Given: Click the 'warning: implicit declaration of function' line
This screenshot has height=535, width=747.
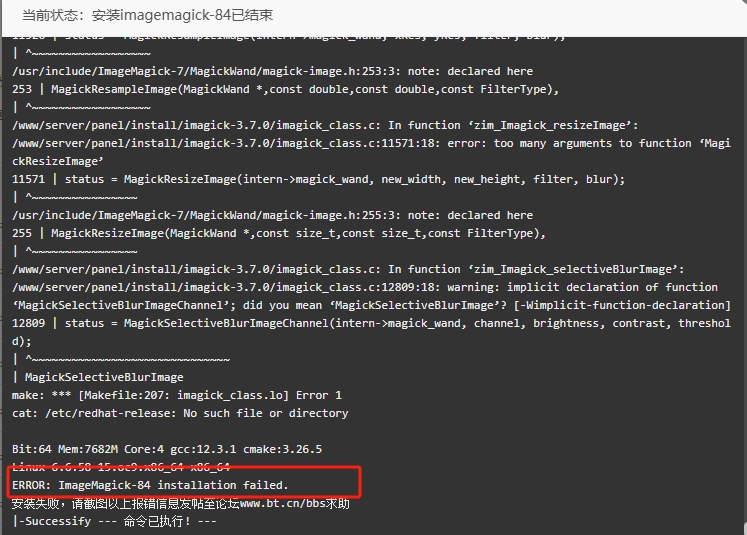Looking at the screenshot, I should [365, 287].
